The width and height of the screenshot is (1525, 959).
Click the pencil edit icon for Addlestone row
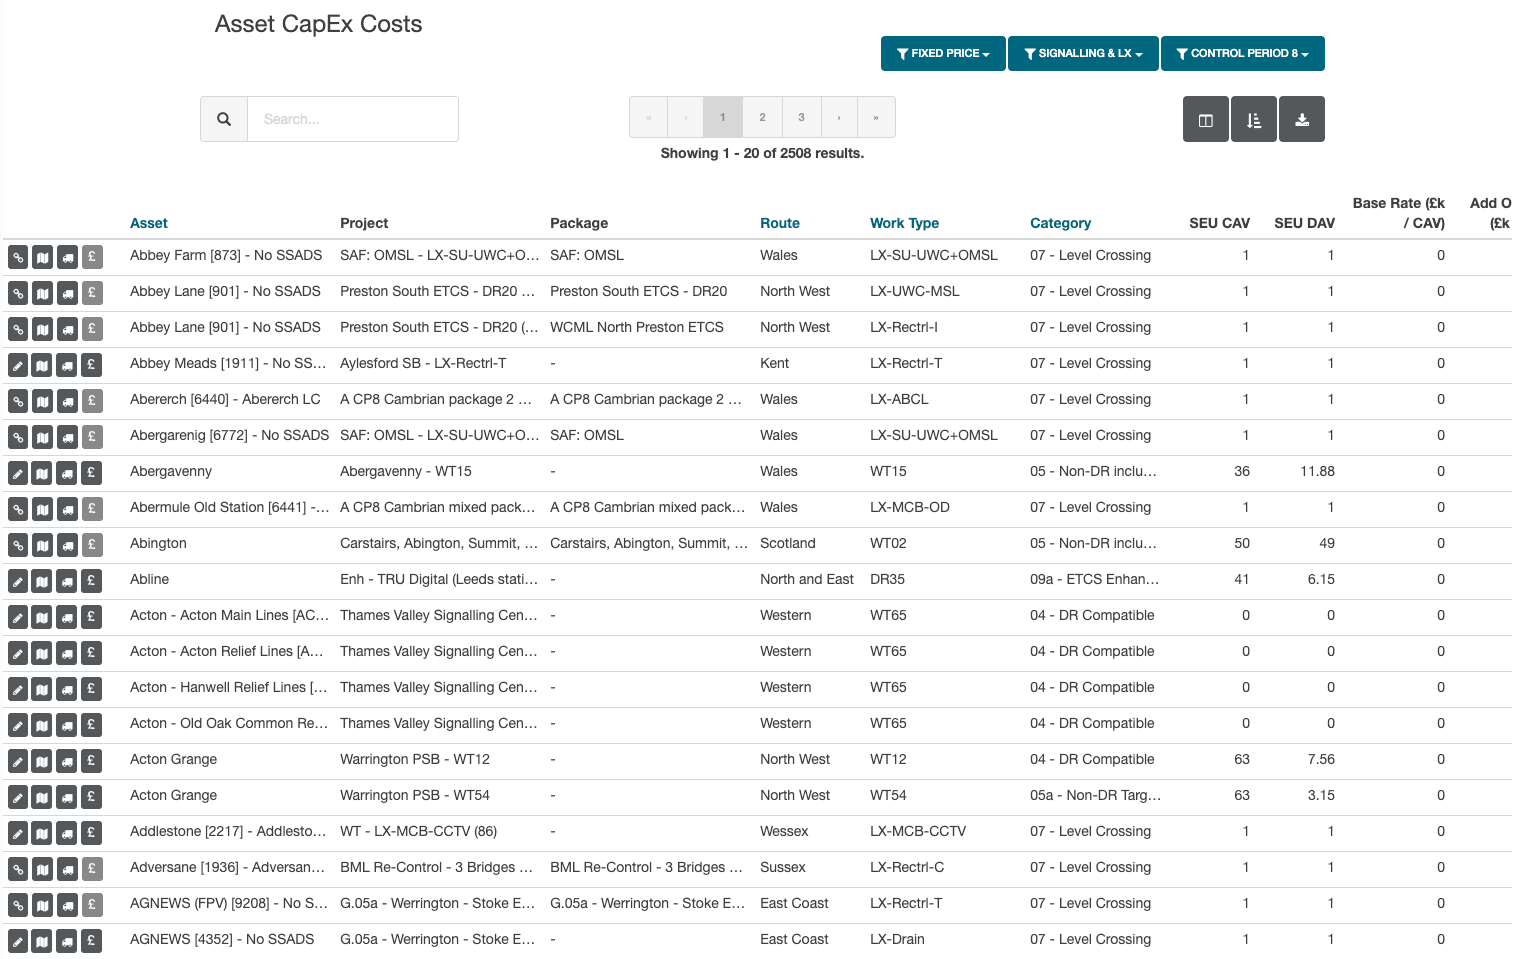point(18,833)
